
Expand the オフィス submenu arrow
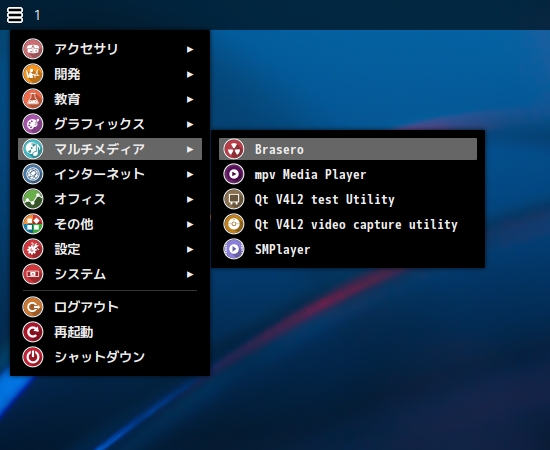point(190,199)
